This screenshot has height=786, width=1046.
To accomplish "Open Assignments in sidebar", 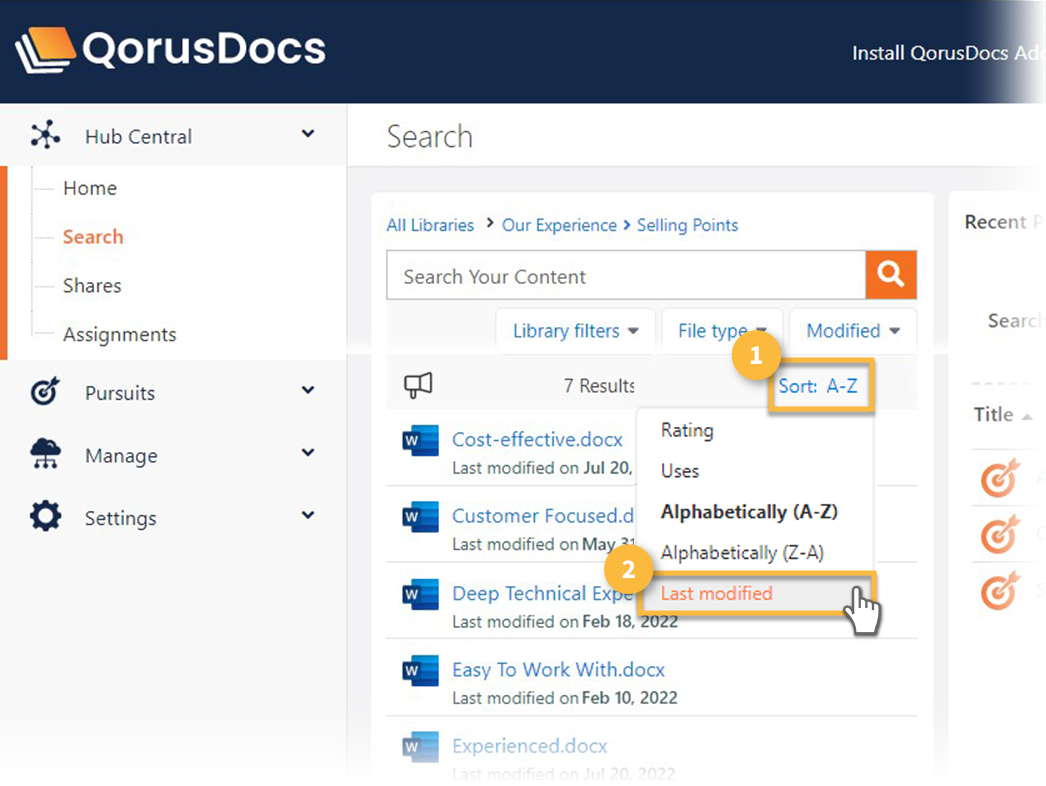I will click(x=119, y=334).
